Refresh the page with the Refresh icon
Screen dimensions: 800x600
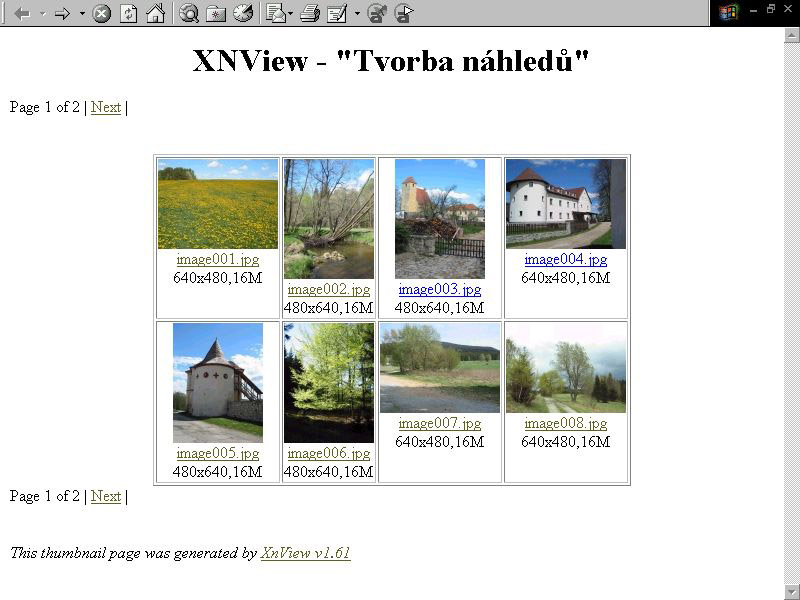click(x=128, y=13)
